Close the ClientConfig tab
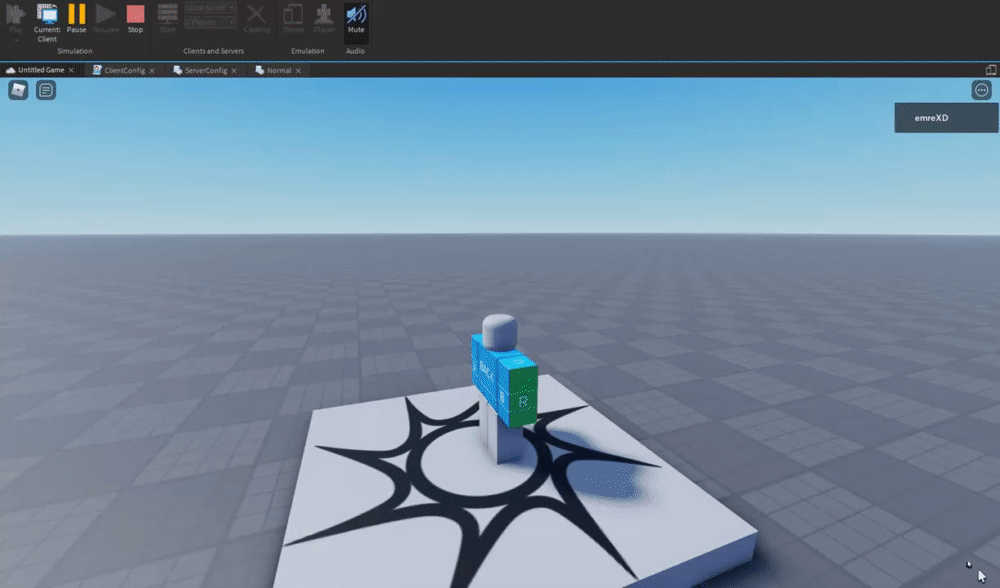This screenshot has width=1000, height=588. [x=152, y=71]
